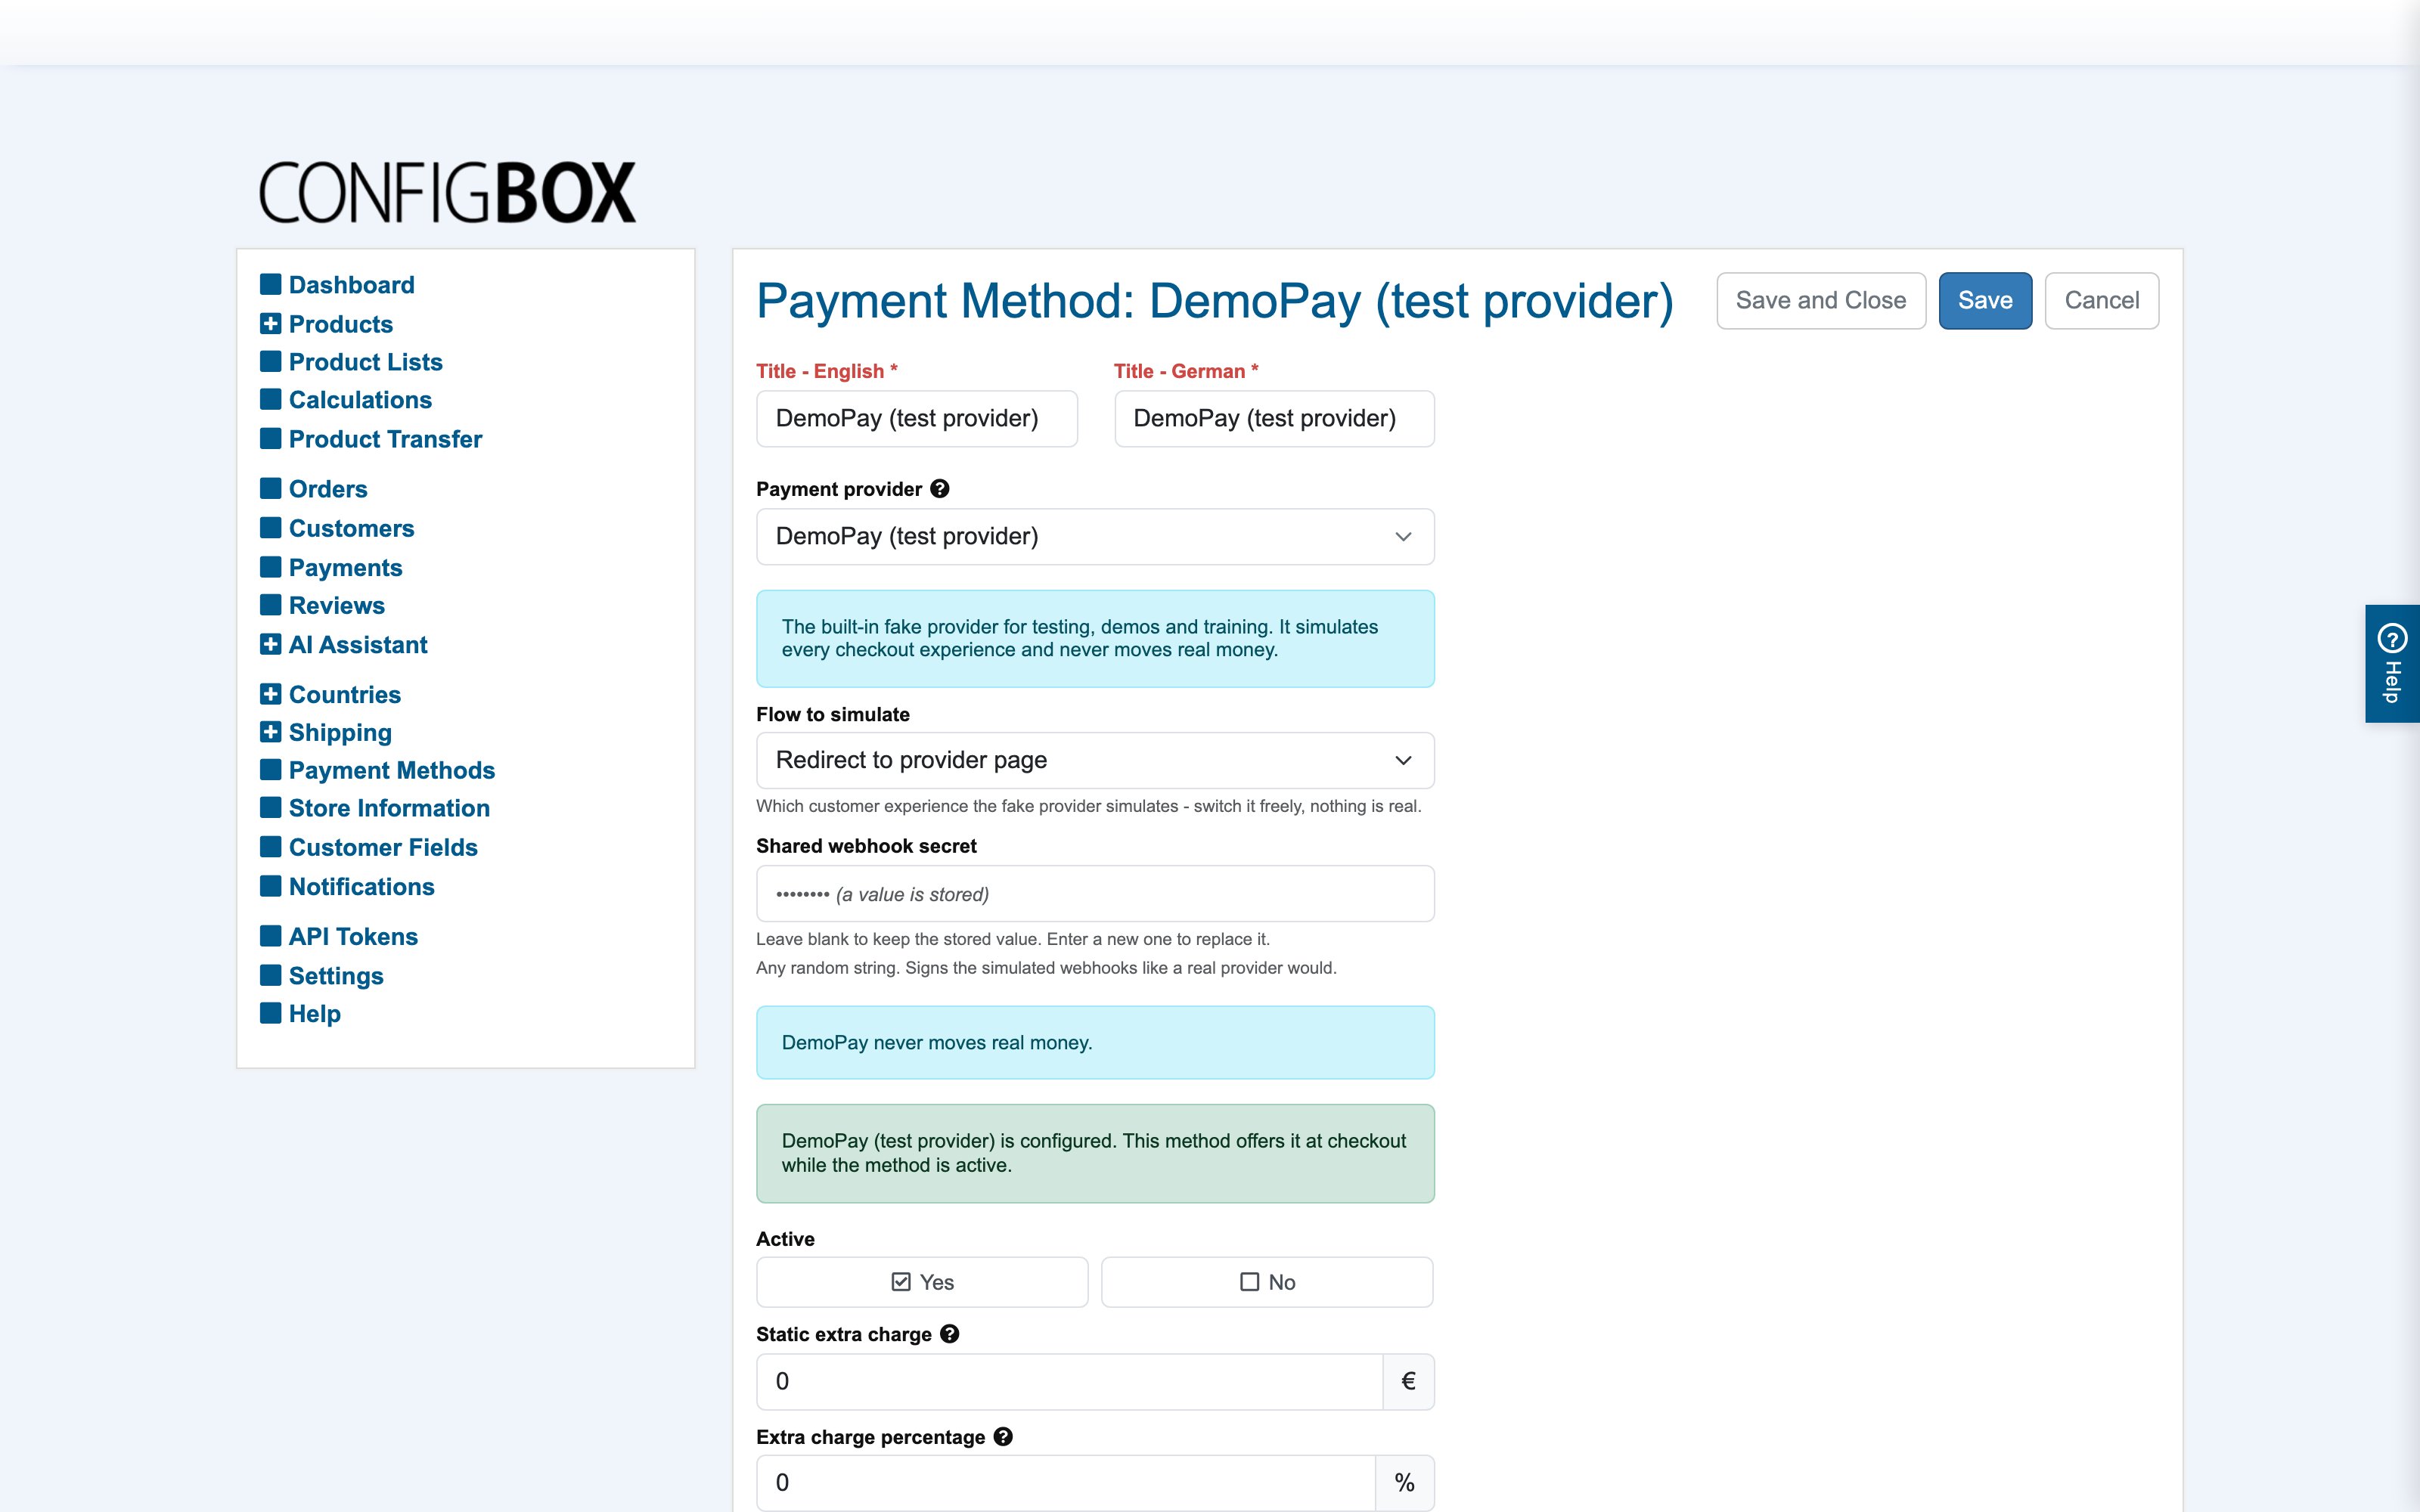Viewport: 2420px width, 1512px height.
Task: Click the Reviews square icon
Action: (x=270, y=605)
